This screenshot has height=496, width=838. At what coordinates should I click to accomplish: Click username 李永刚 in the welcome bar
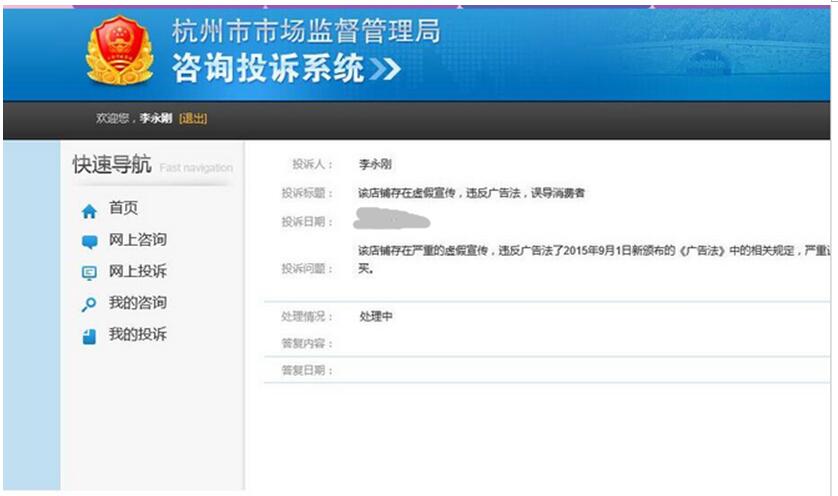click(x=155, y=119)
